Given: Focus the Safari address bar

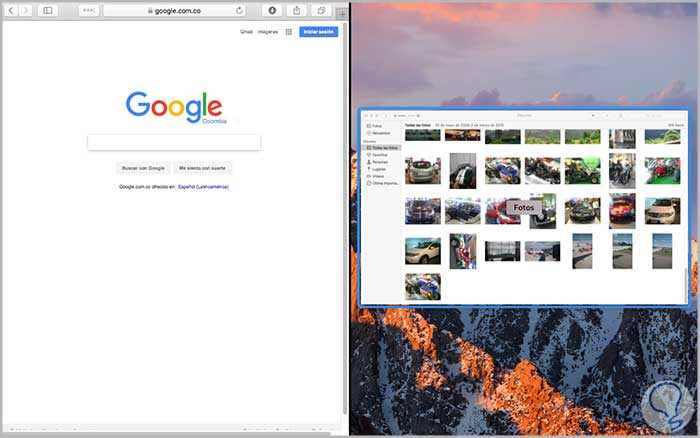Looking at the screenshot, I should (175, 10).
